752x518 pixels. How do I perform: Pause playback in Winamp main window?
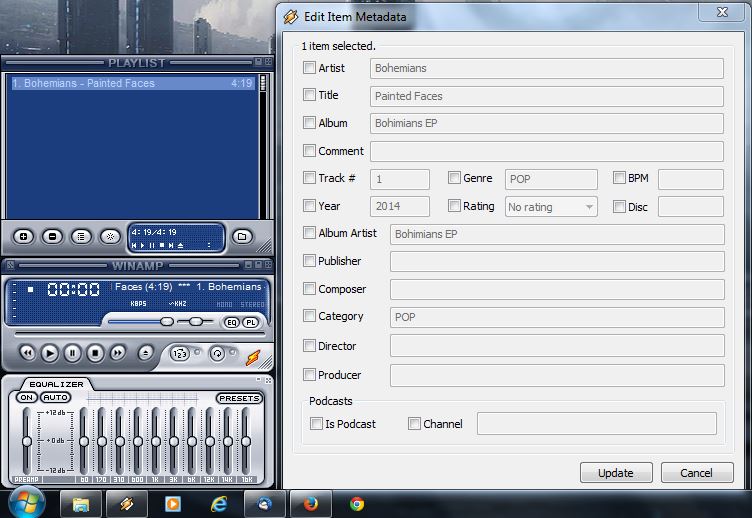click(x=72, y=353)
